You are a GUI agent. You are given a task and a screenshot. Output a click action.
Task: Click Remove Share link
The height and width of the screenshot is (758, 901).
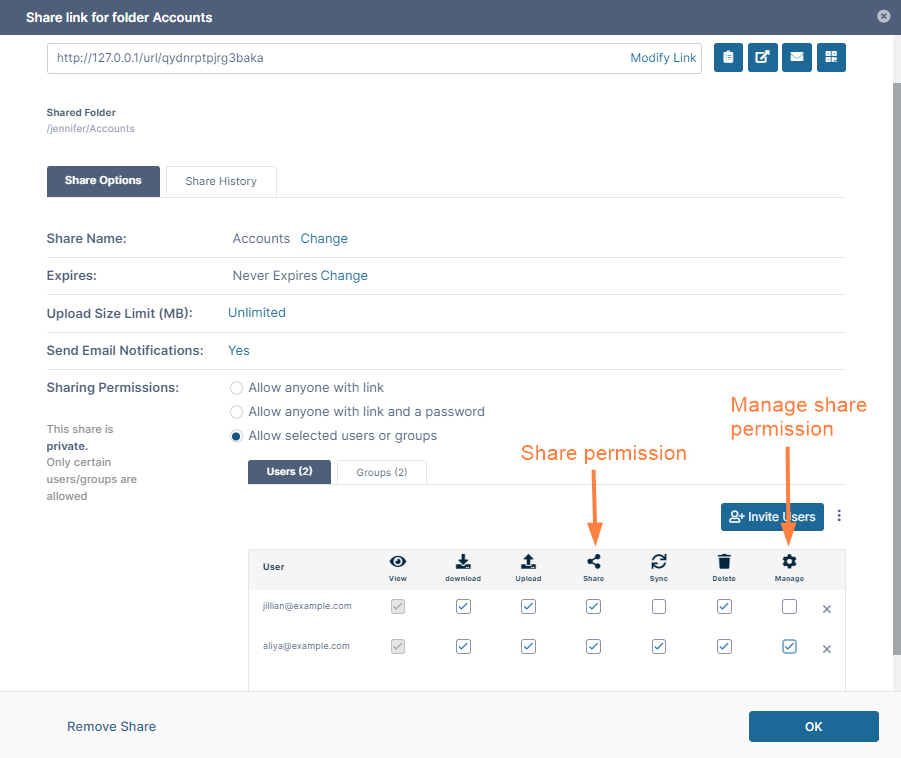click(111, 726)
